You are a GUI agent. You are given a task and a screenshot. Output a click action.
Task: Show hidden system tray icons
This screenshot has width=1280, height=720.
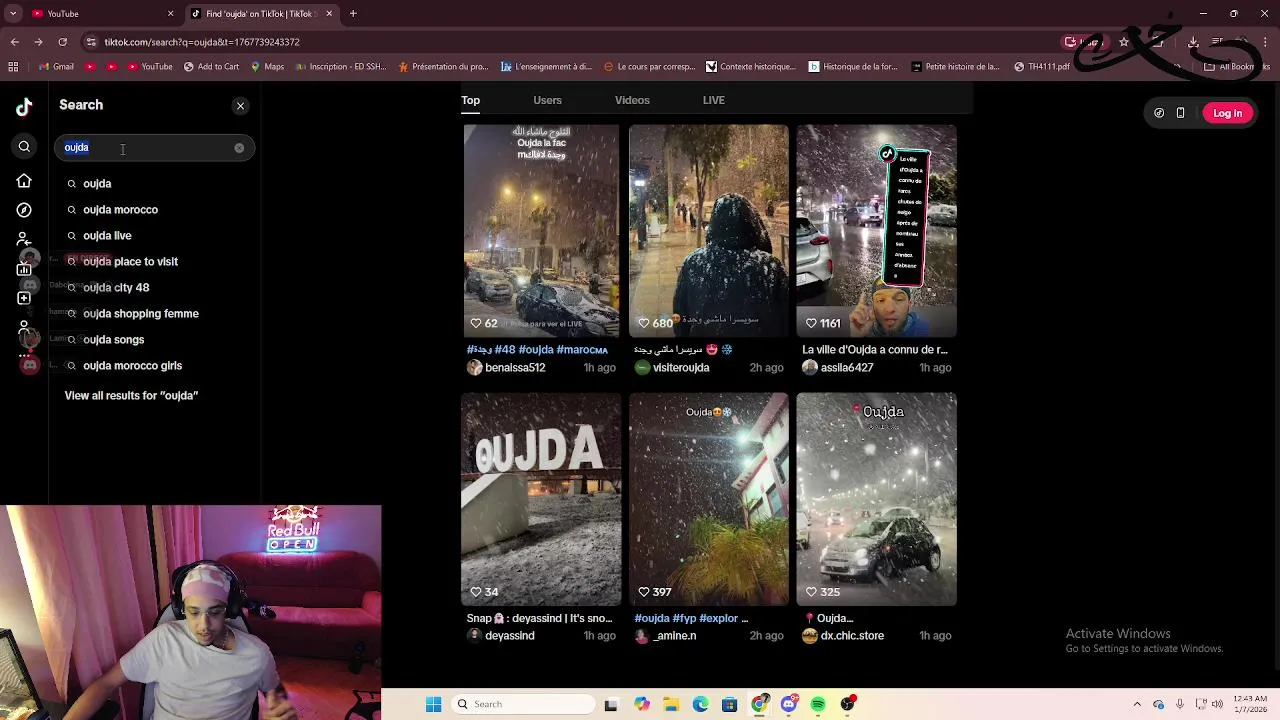point(1137,704)
